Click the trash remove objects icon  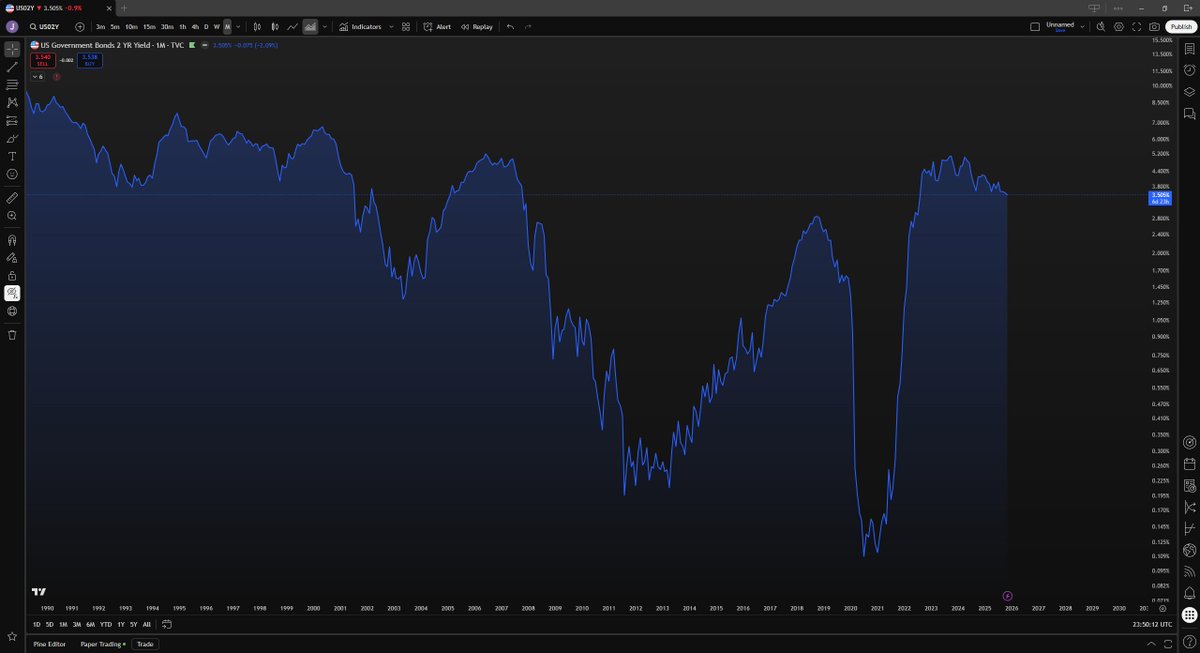pyautogui.click(x=12, y=335)
